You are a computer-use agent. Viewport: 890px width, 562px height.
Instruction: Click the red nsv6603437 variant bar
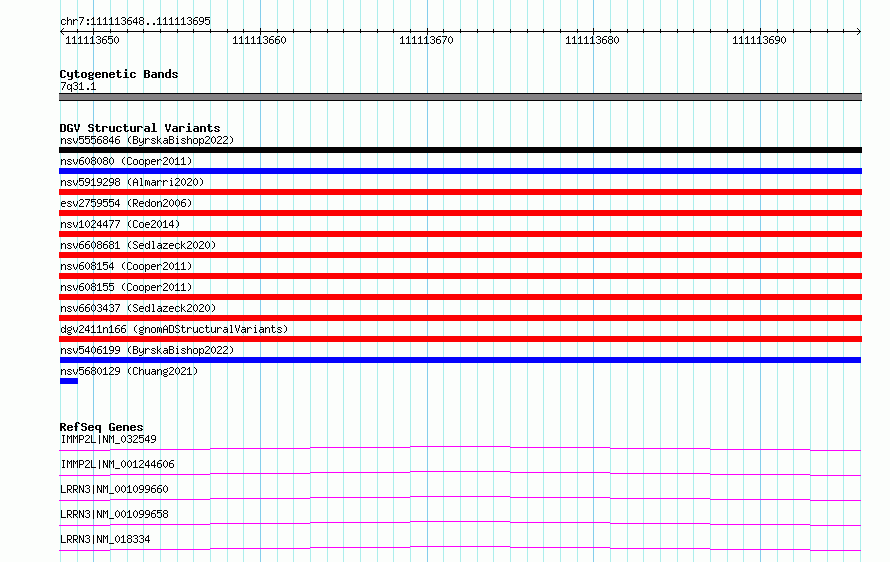point(460,318)
